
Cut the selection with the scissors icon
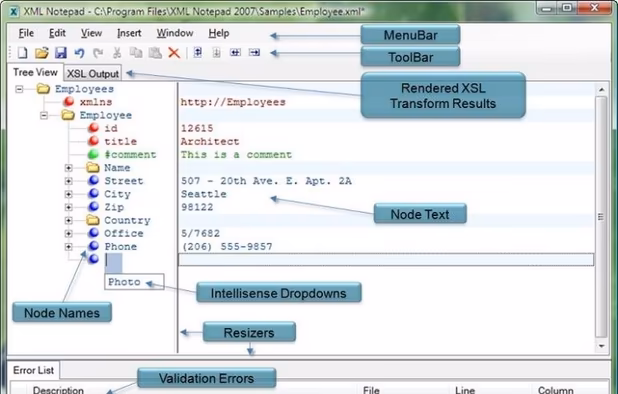[117, 52]
